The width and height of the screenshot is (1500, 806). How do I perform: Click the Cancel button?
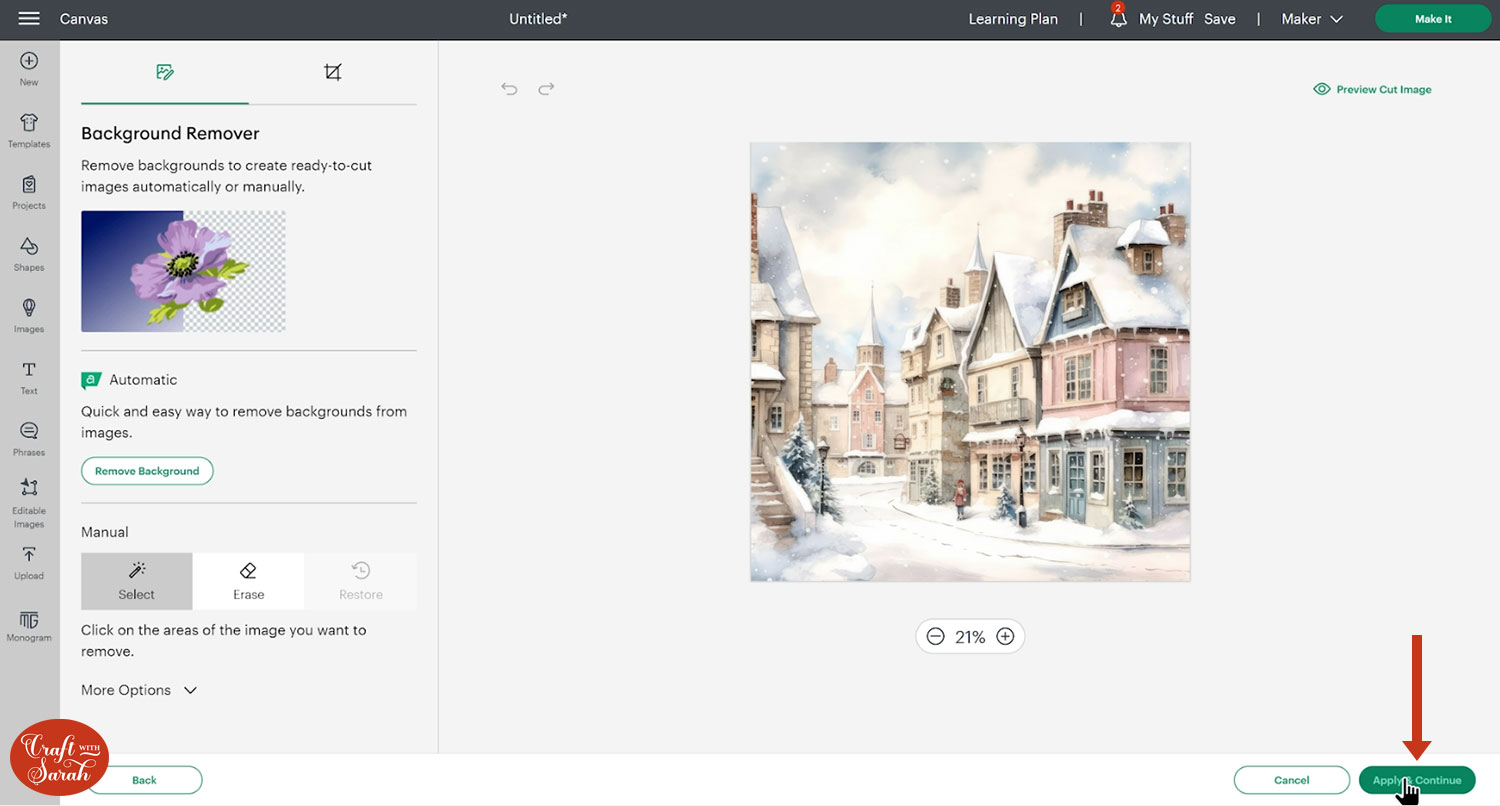(x=1291, y=780)
